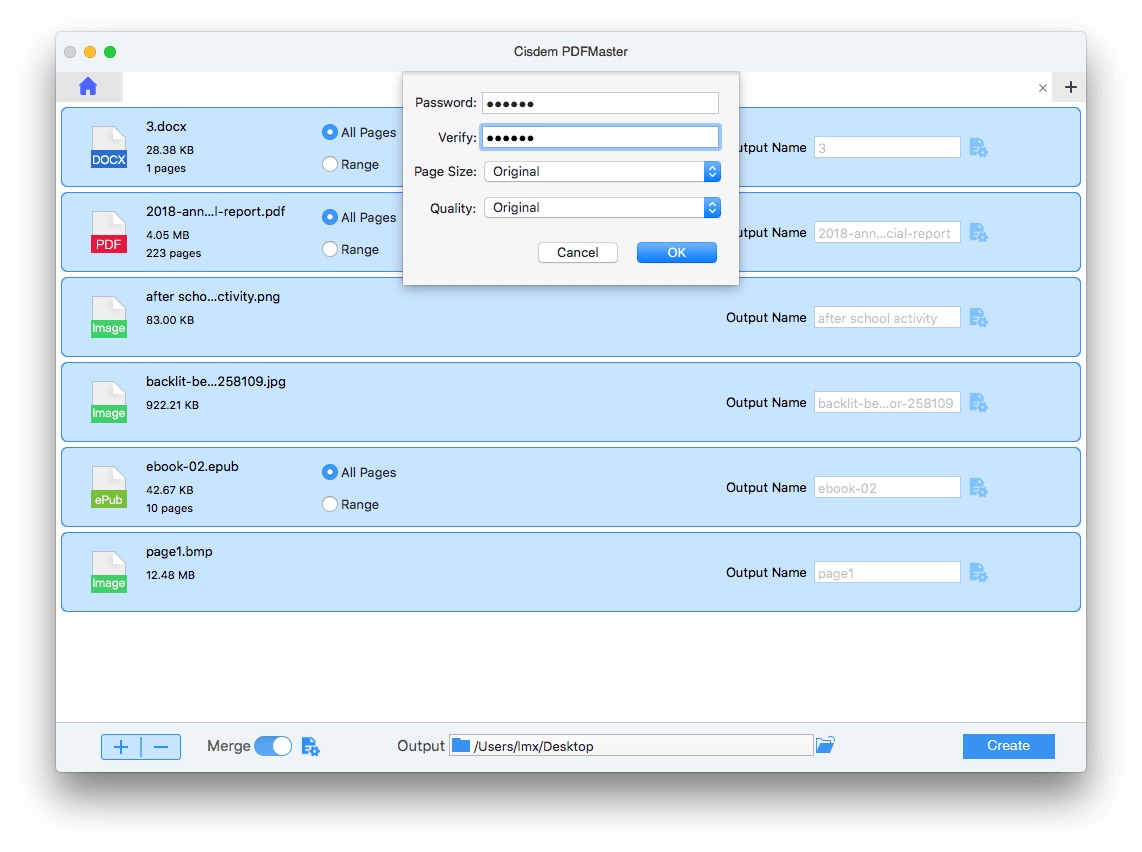Focus the Verify password field
1142x852 pixels.
600,137
